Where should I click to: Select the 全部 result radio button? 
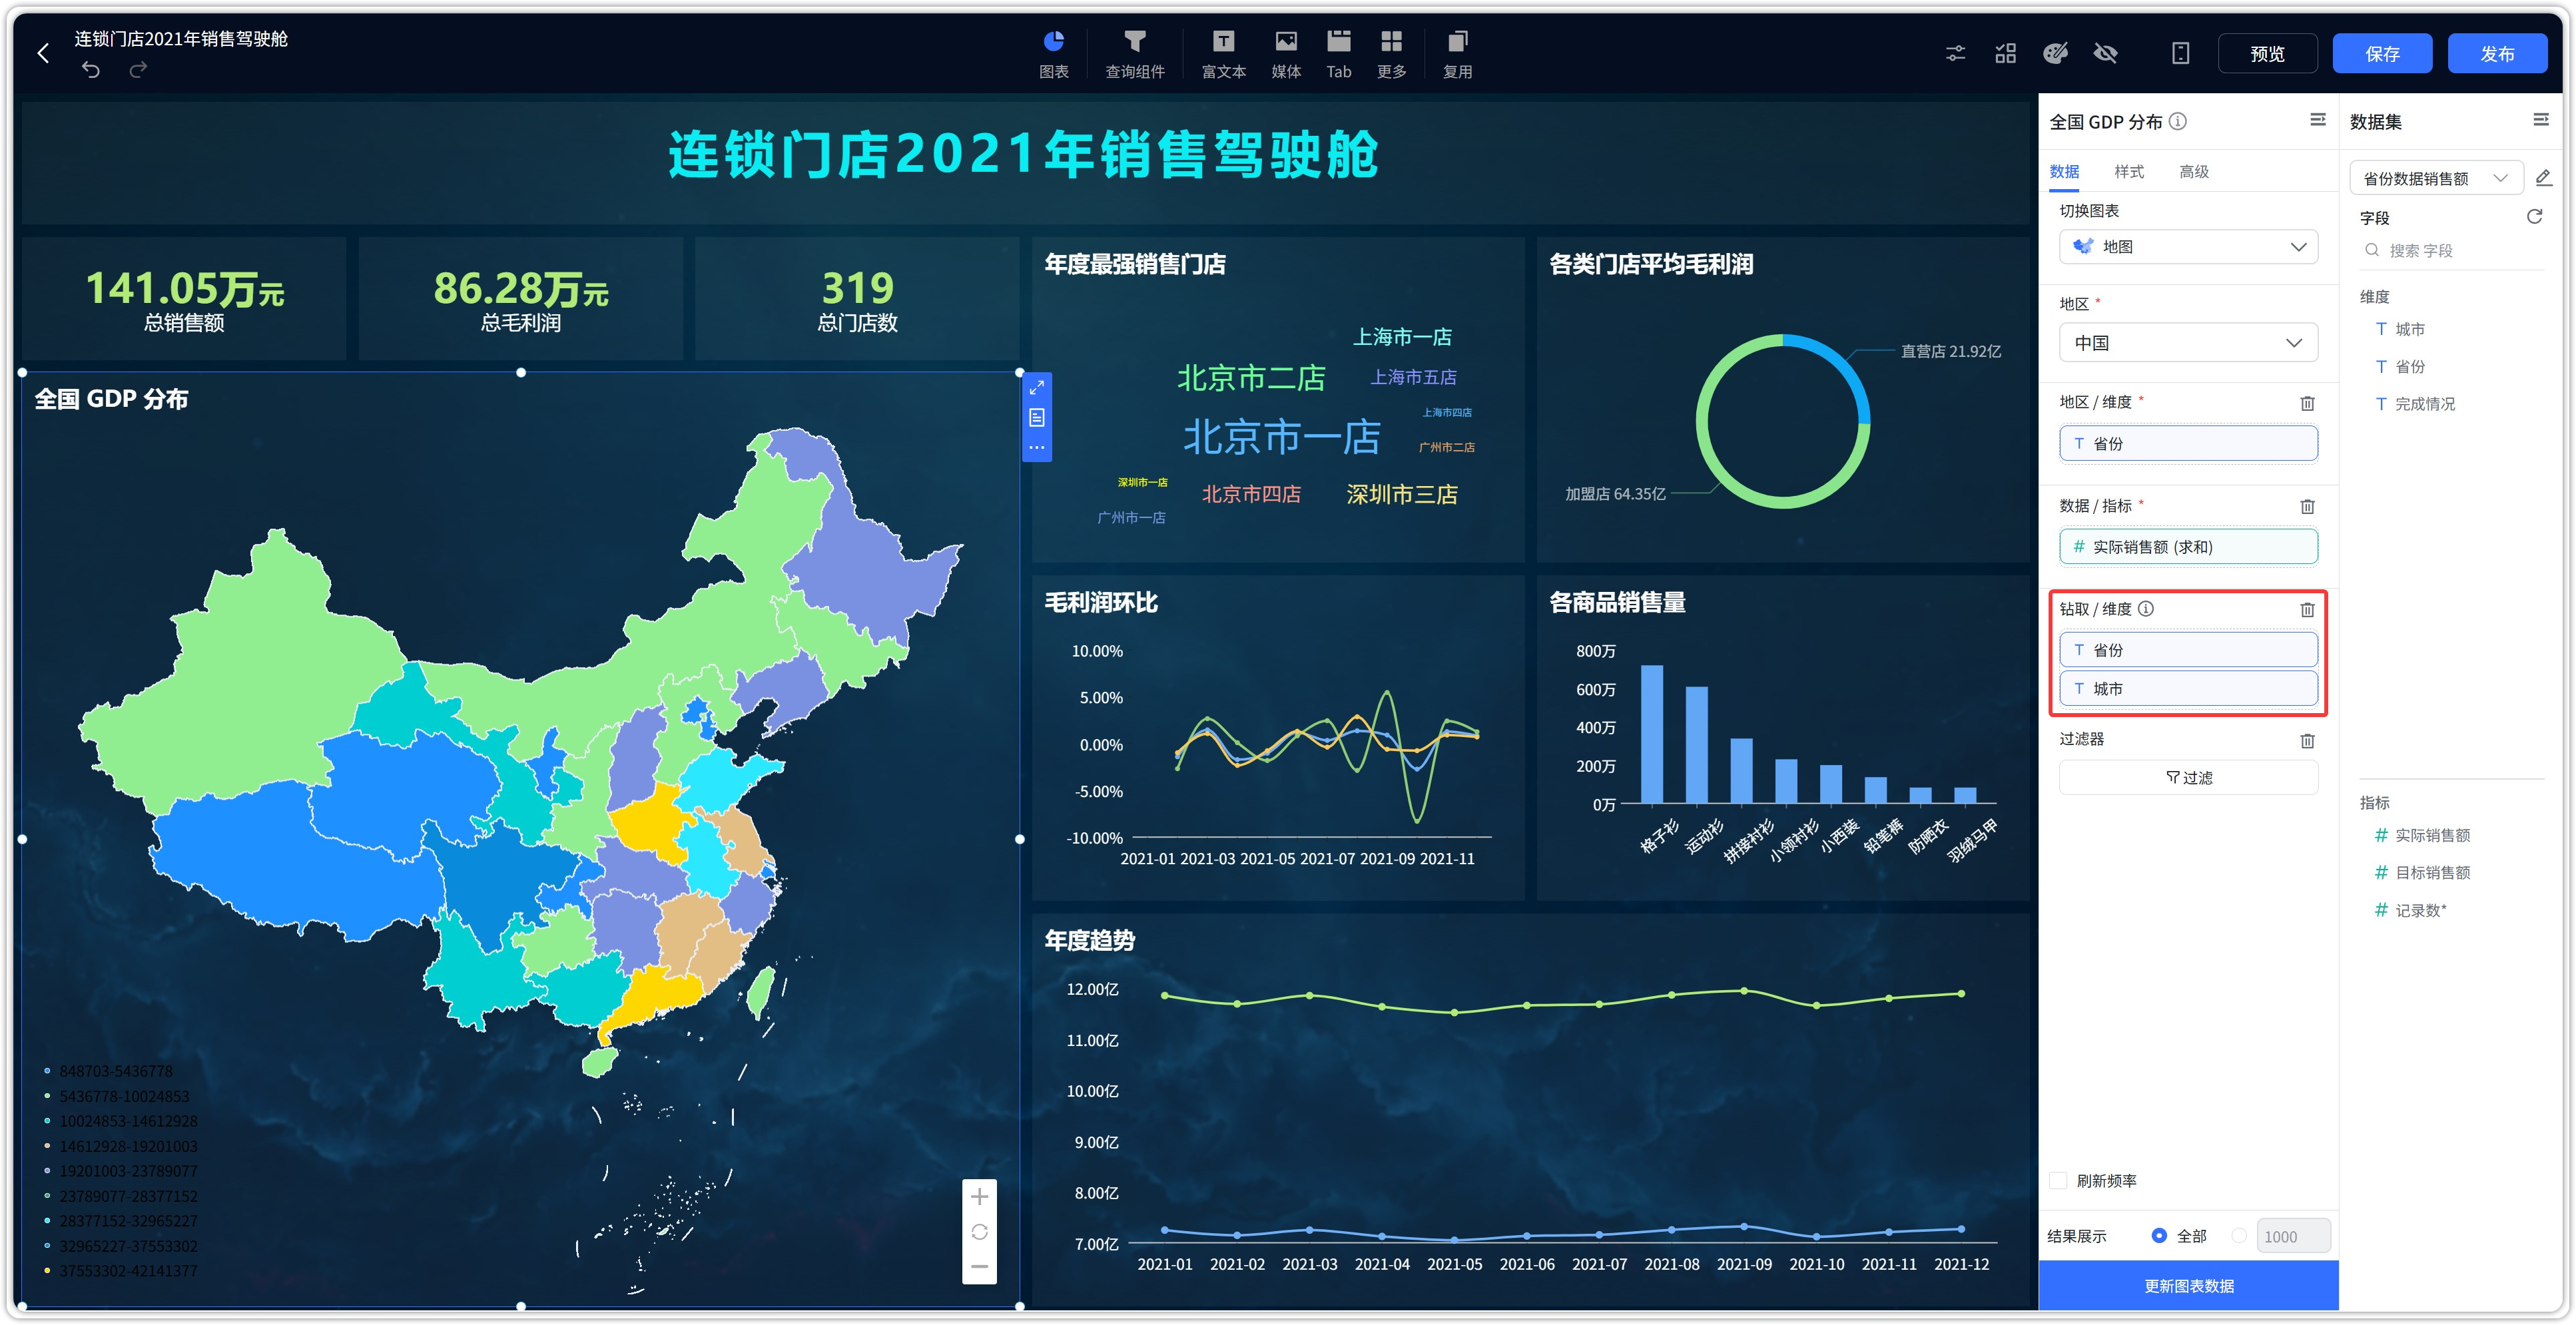click(2159, 1236)
